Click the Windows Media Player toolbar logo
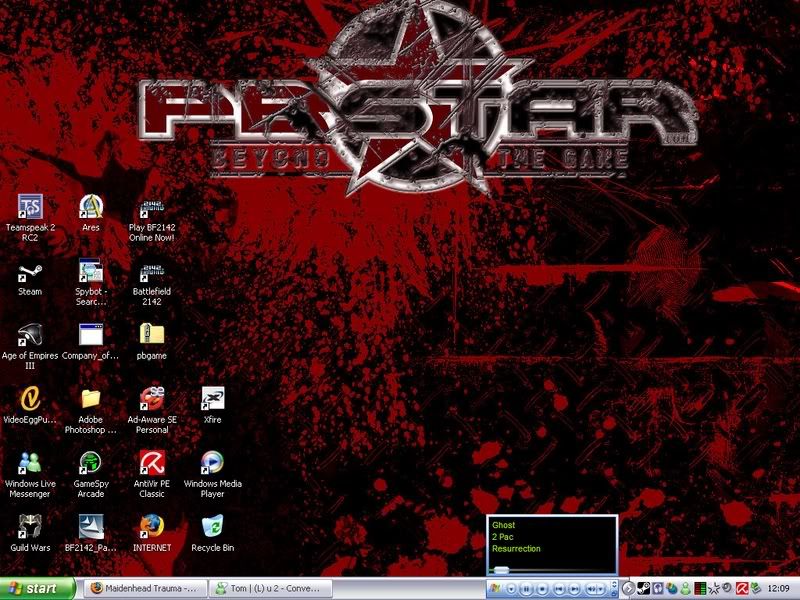The height and width of the screenshot is (600, 800). pyautogui.click(x=494, y=589)
